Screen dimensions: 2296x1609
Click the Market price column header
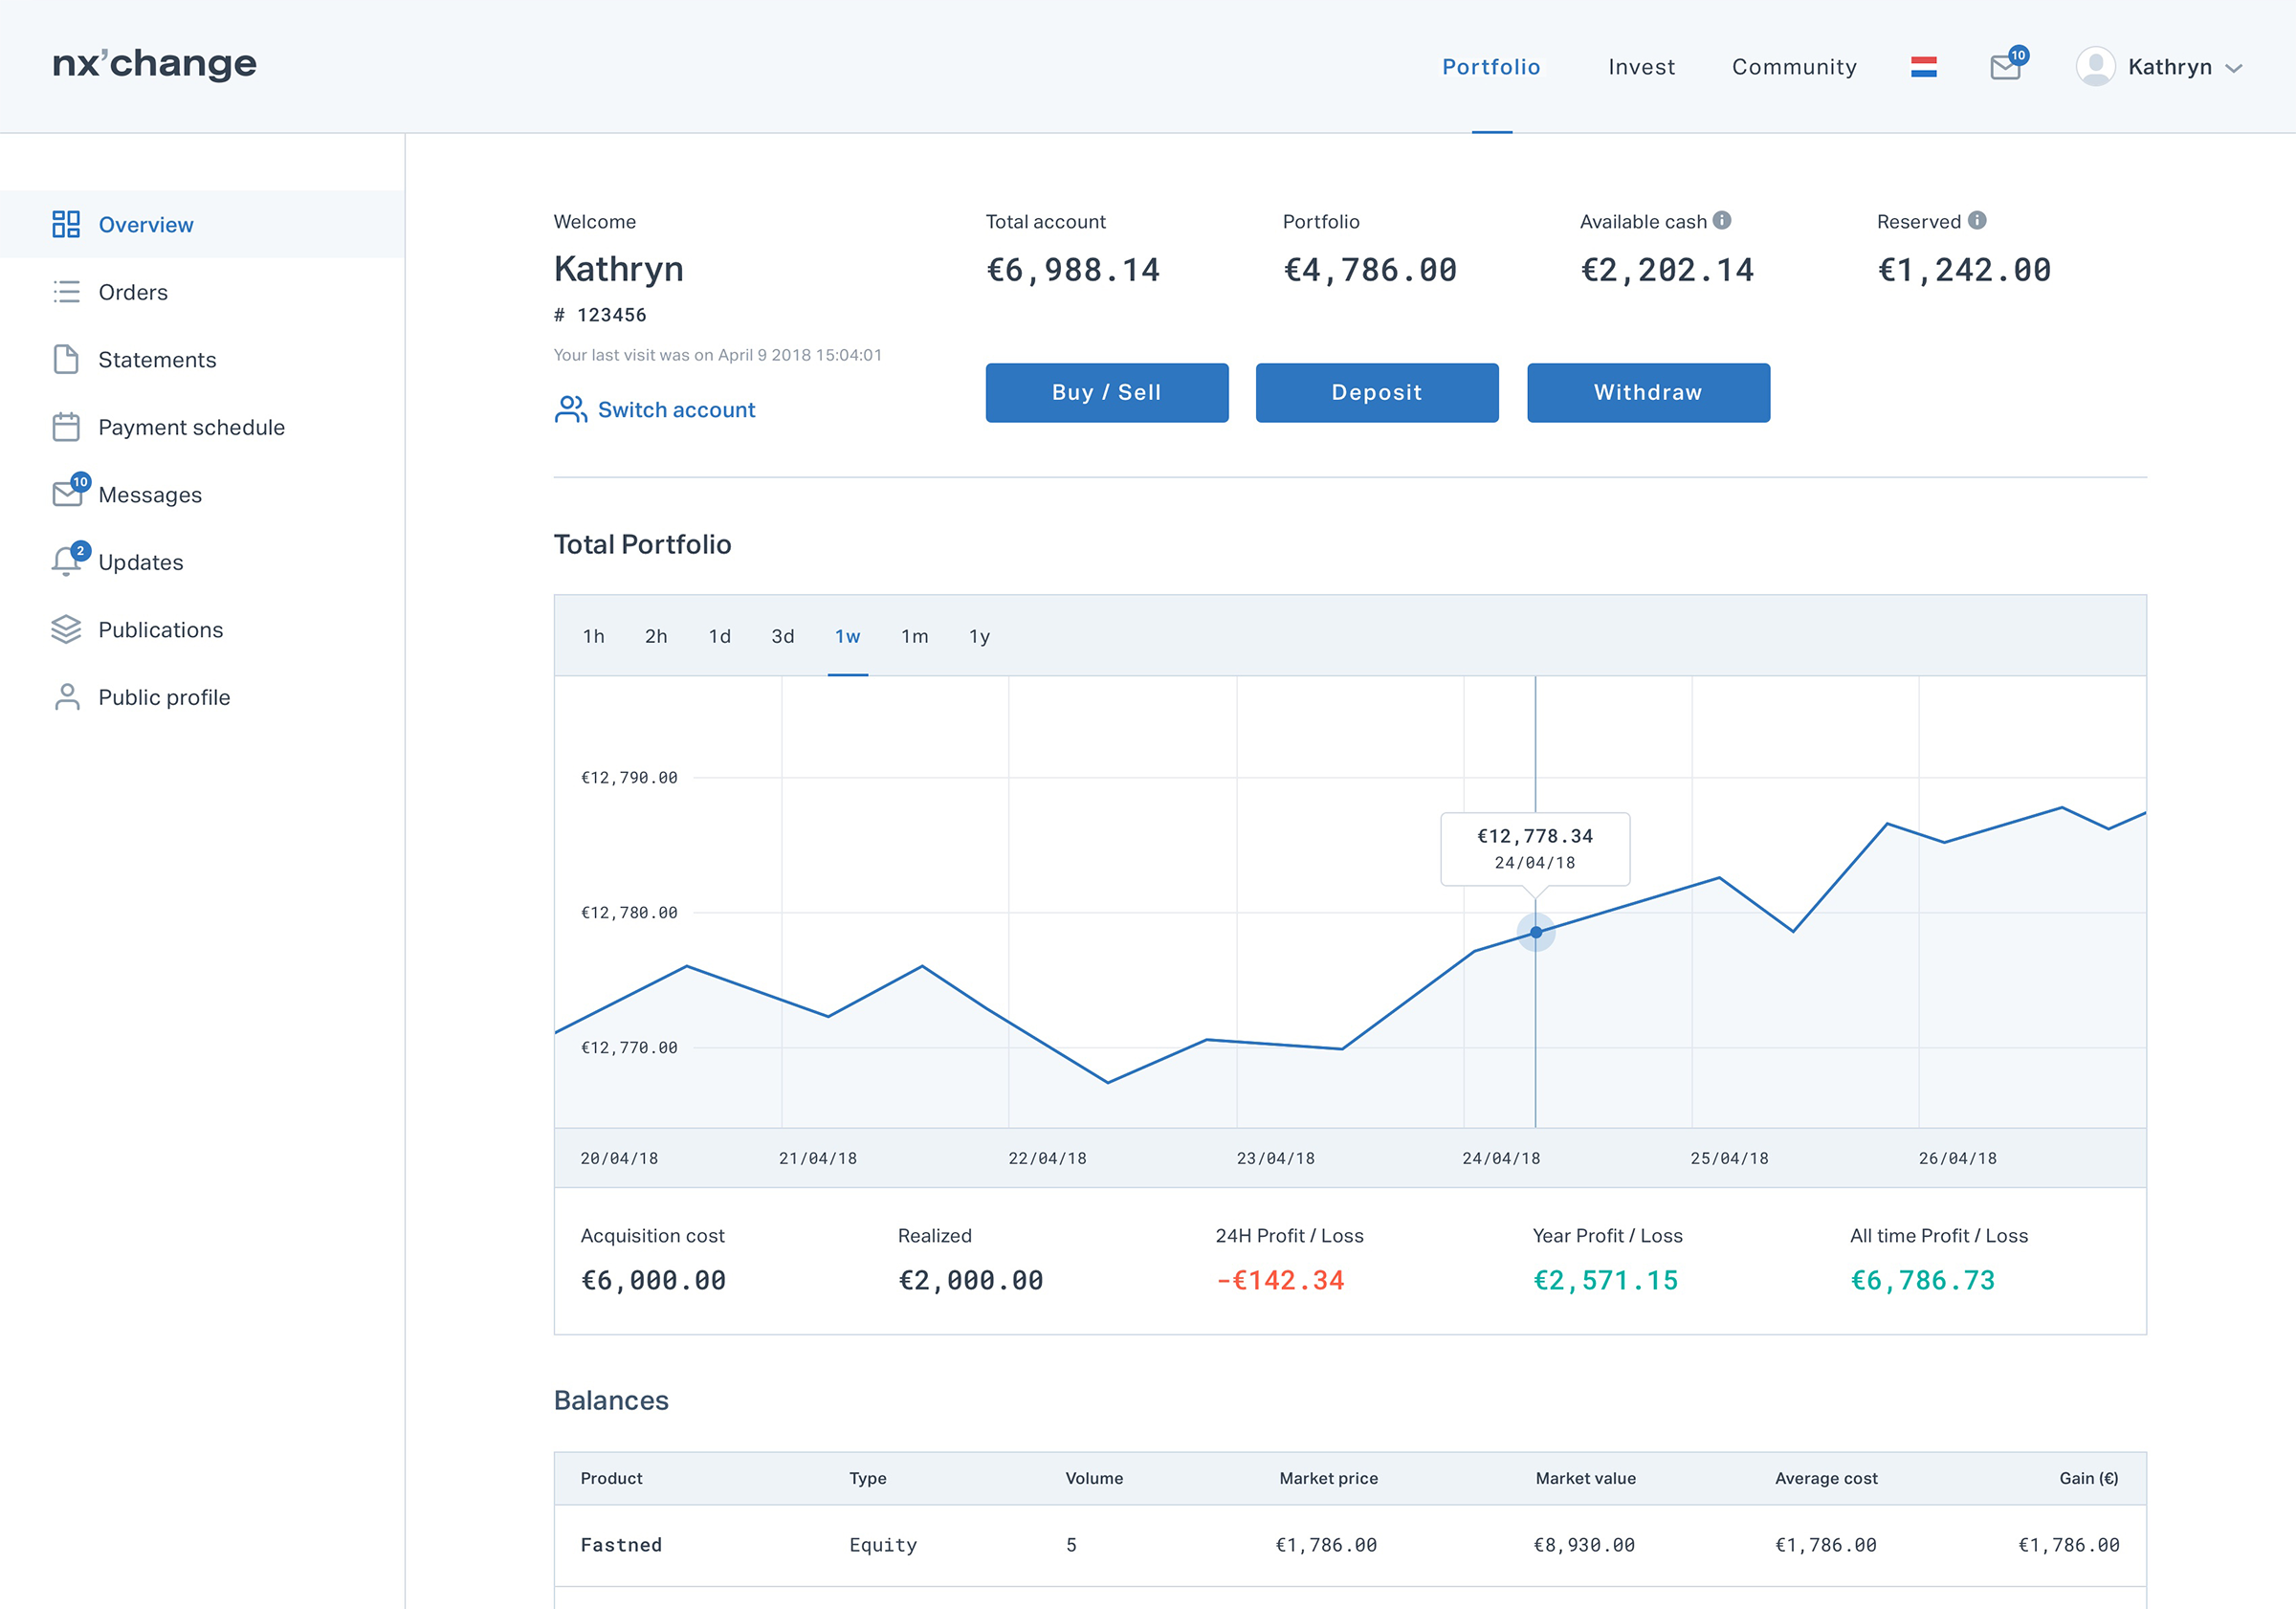1328,1478
